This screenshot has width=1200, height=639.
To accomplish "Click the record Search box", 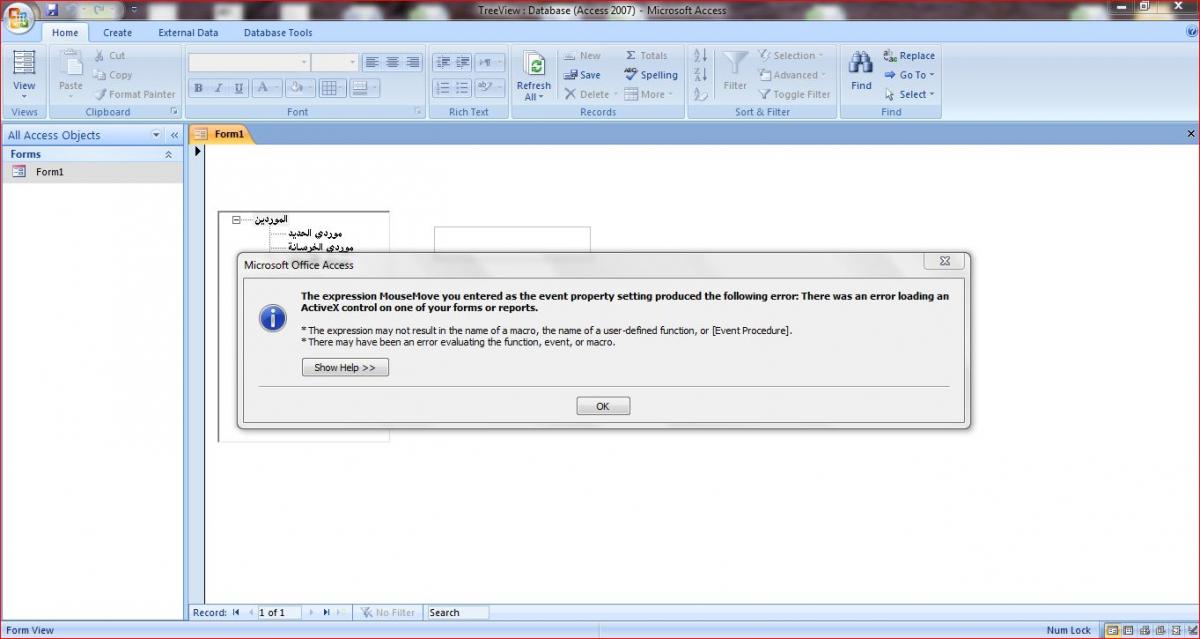I will click(458, 613).
